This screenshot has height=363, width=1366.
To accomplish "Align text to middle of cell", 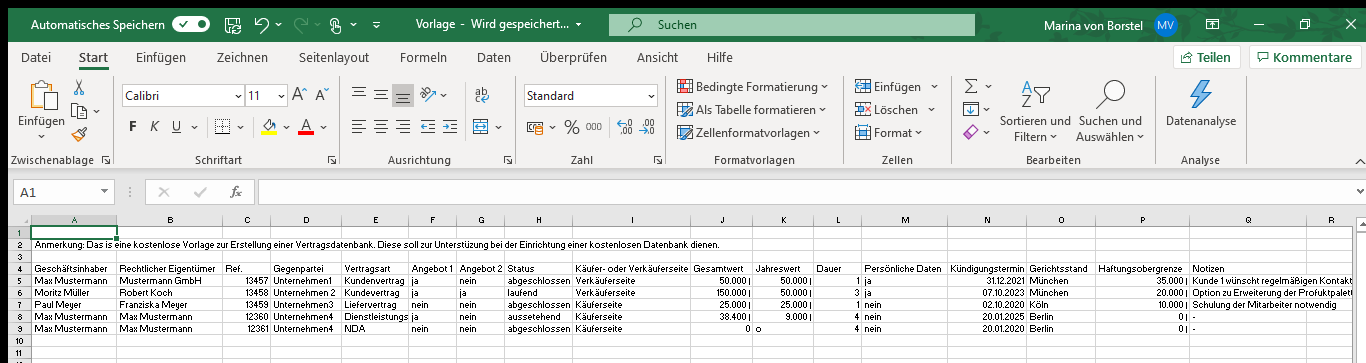I will [381, 96].
